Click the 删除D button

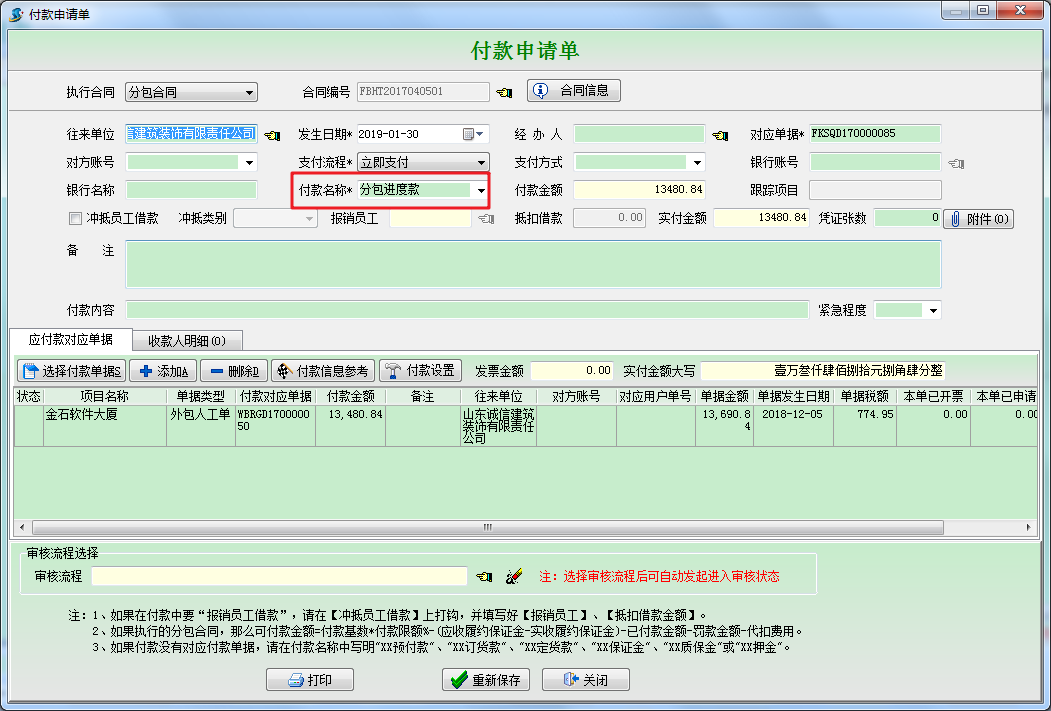(x=234, y=371)
